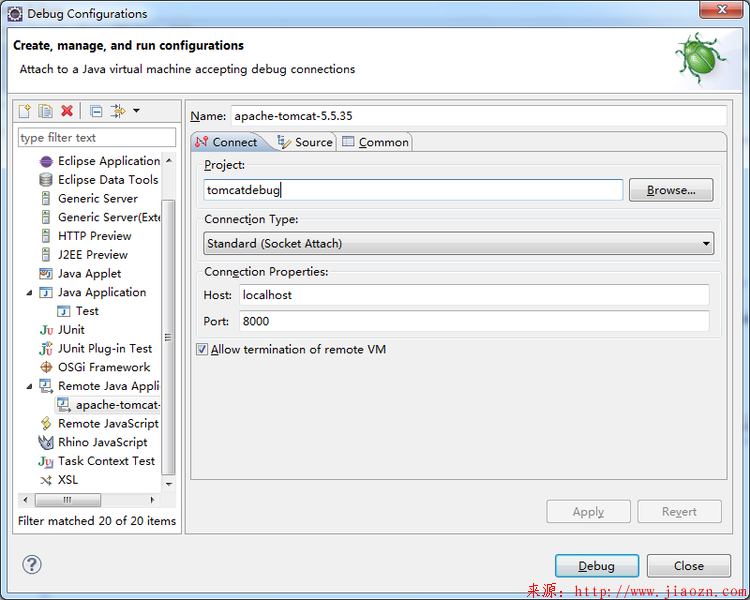This screenshot has width=750, height=600.
Task: Open help via question mark icon
Action: coord(32,565)
